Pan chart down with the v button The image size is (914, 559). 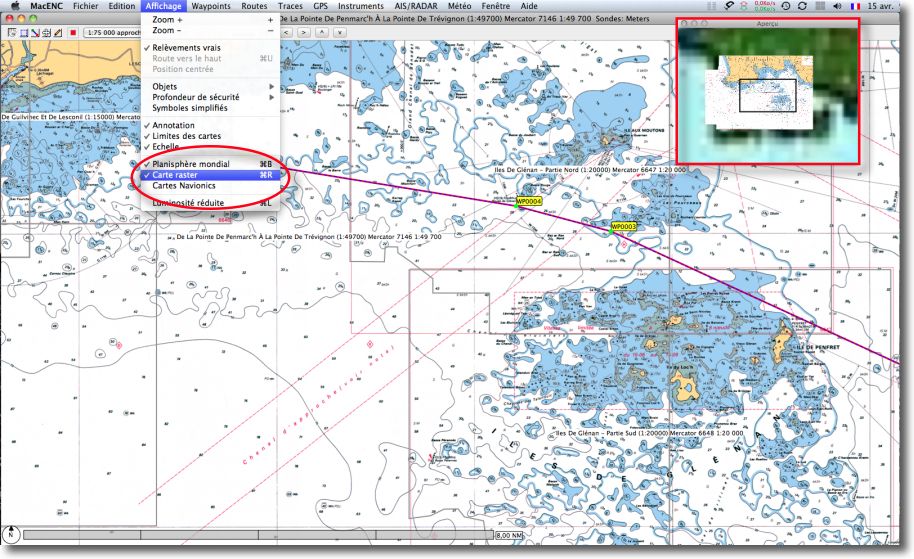point(339,33)
